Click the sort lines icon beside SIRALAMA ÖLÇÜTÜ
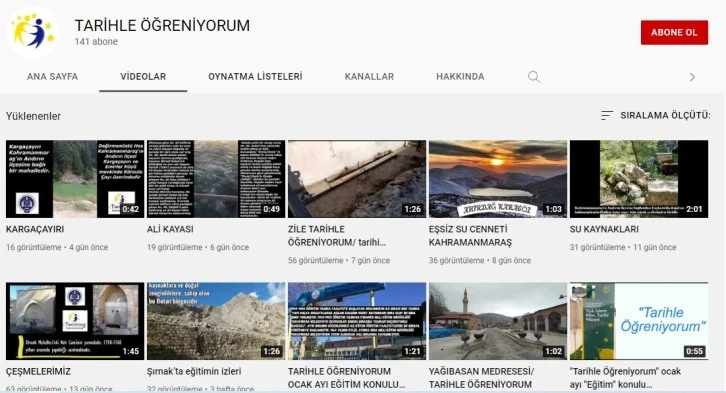726x393 pixels. [607, 115]
